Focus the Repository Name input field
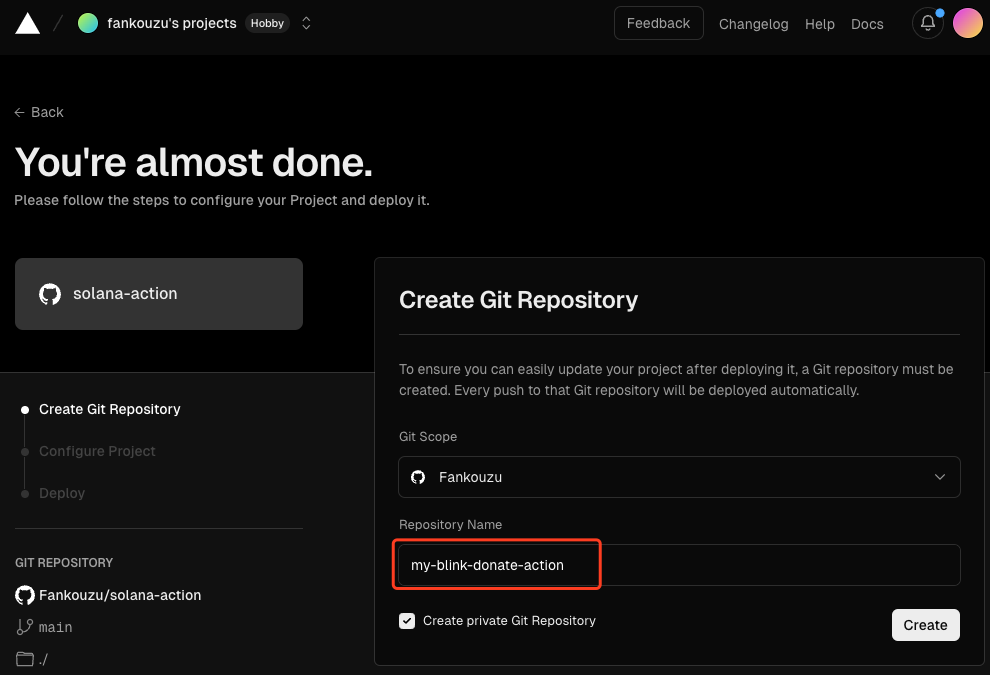The image size is (990, 675). [679, 564]
